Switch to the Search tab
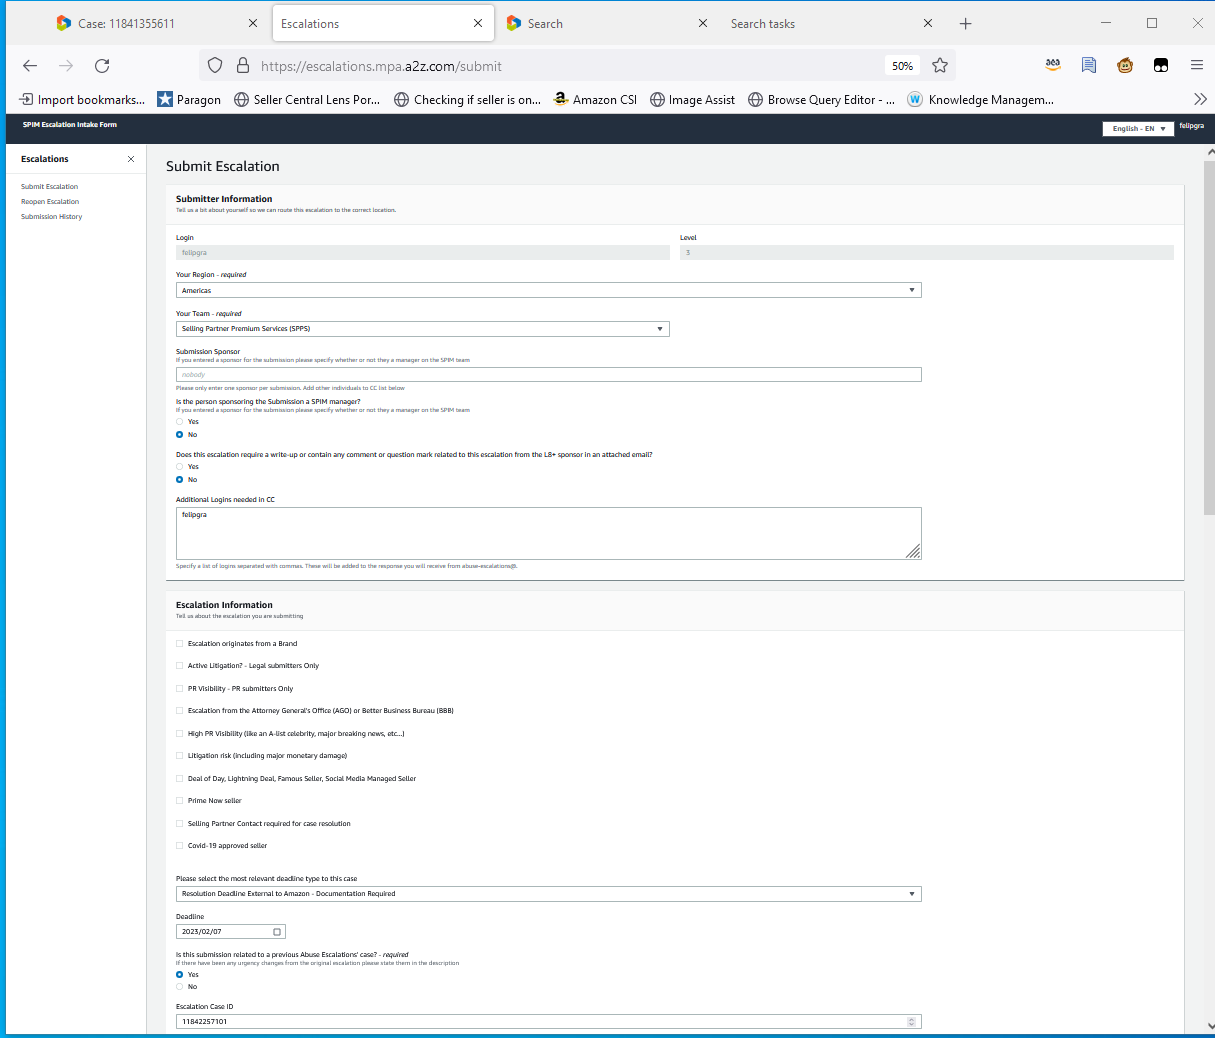Image resolution: width=1215 pixels, height=1038 pixels. [x=545, y=23]
